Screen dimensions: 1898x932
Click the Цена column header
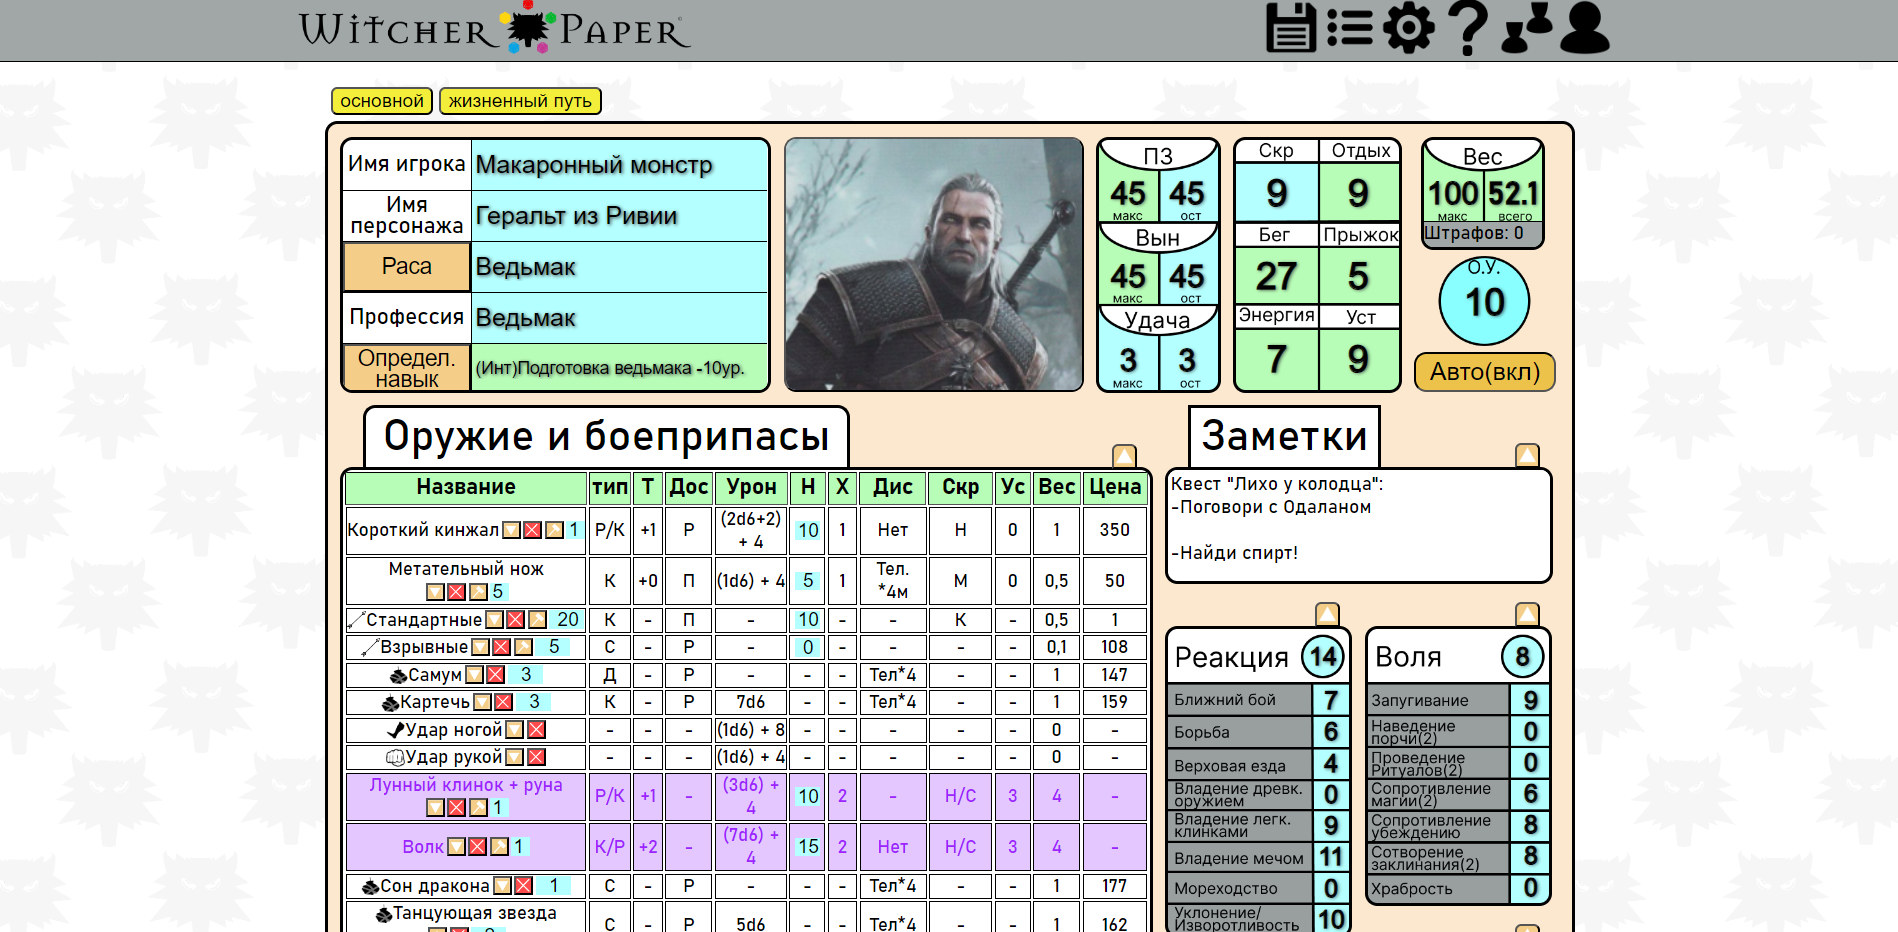[x=1115, y=487]
